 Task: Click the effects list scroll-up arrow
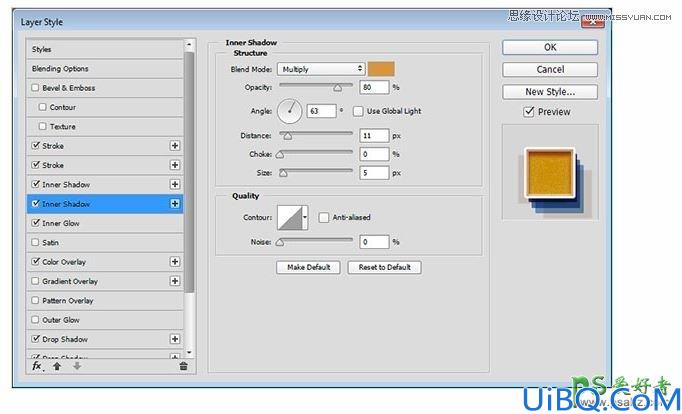coord(189,44)
